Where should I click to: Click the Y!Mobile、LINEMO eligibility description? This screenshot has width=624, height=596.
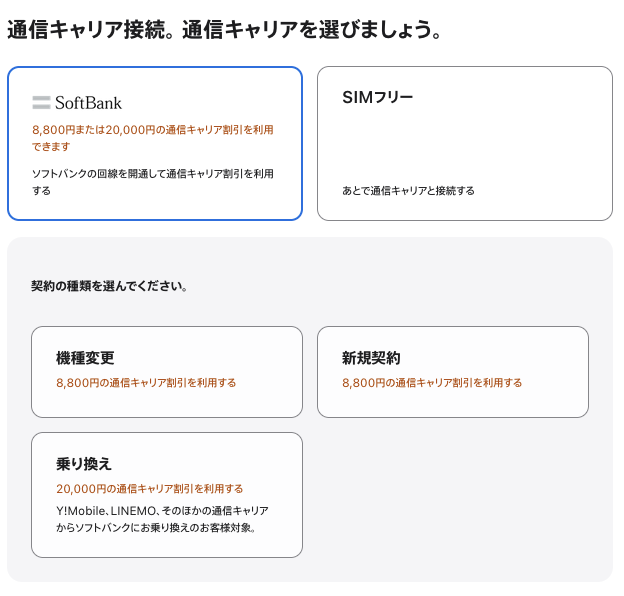[162, 519]
